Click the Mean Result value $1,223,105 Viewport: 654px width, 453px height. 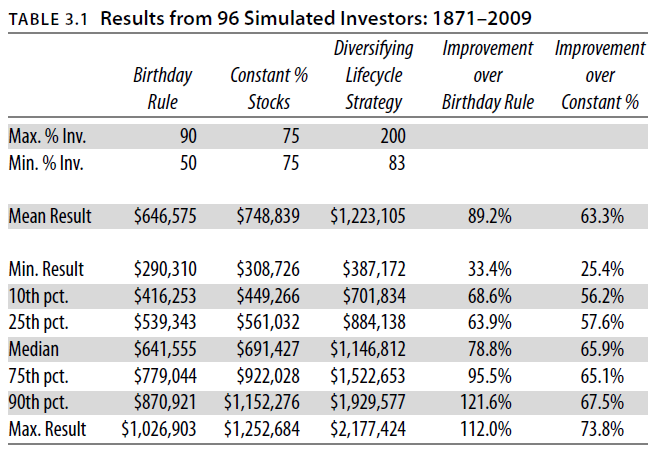364,215
